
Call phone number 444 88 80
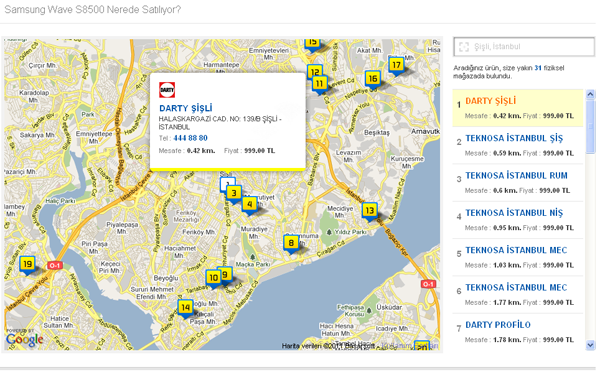click(190, 138)
